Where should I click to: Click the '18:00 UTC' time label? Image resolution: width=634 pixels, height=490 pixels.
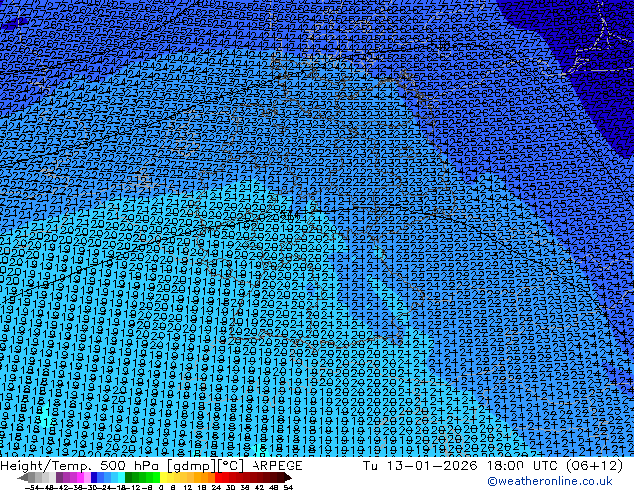pos(522,465)
